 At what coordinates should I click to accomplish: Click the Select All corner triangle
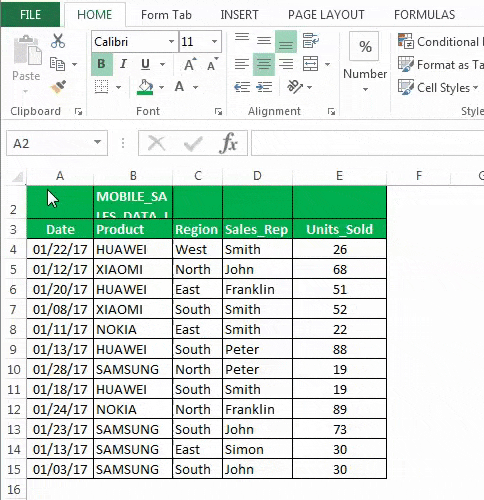click(18, 177)
